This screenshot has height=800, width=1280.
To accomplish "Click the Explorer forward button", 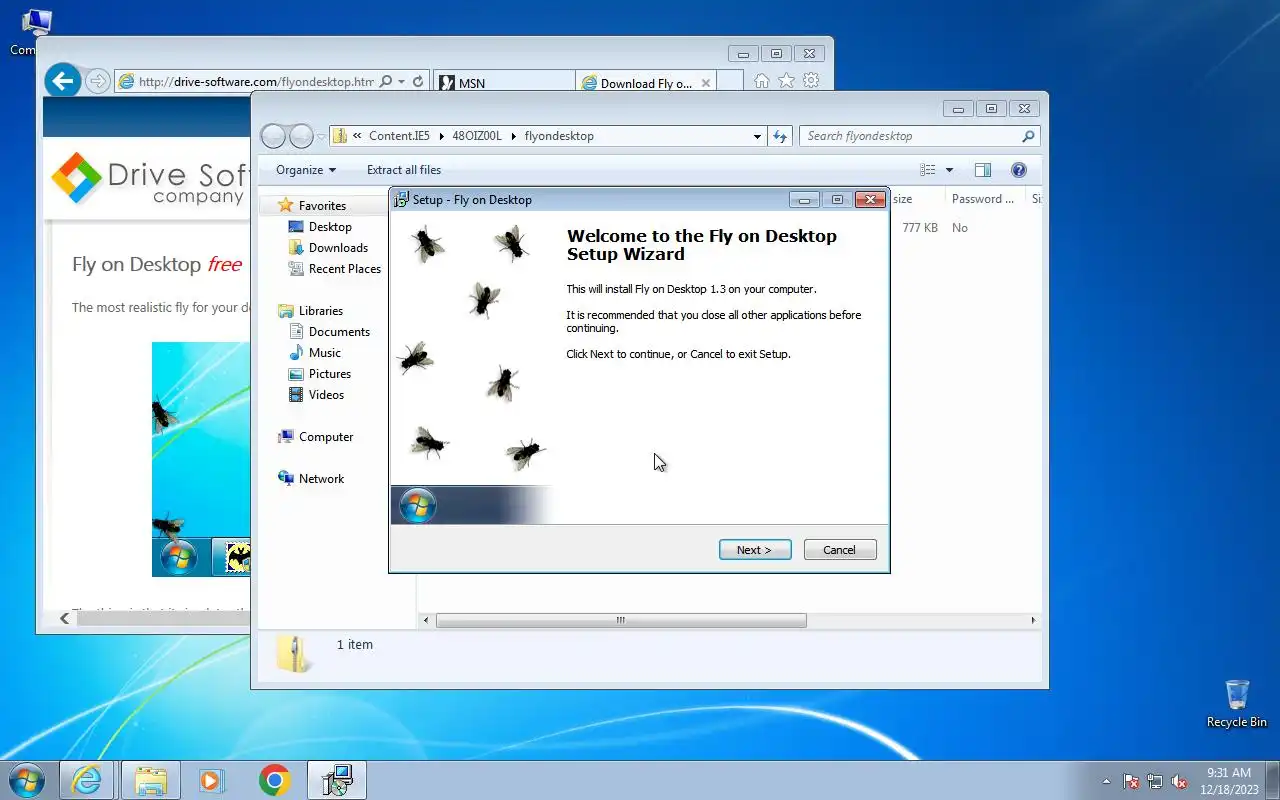I will point(301,136).
